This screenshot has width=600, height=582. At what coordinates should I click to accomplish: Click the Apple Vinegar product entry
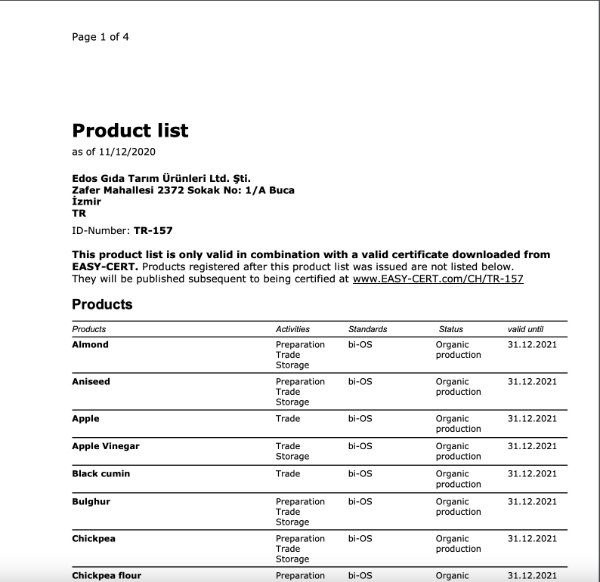105,446
